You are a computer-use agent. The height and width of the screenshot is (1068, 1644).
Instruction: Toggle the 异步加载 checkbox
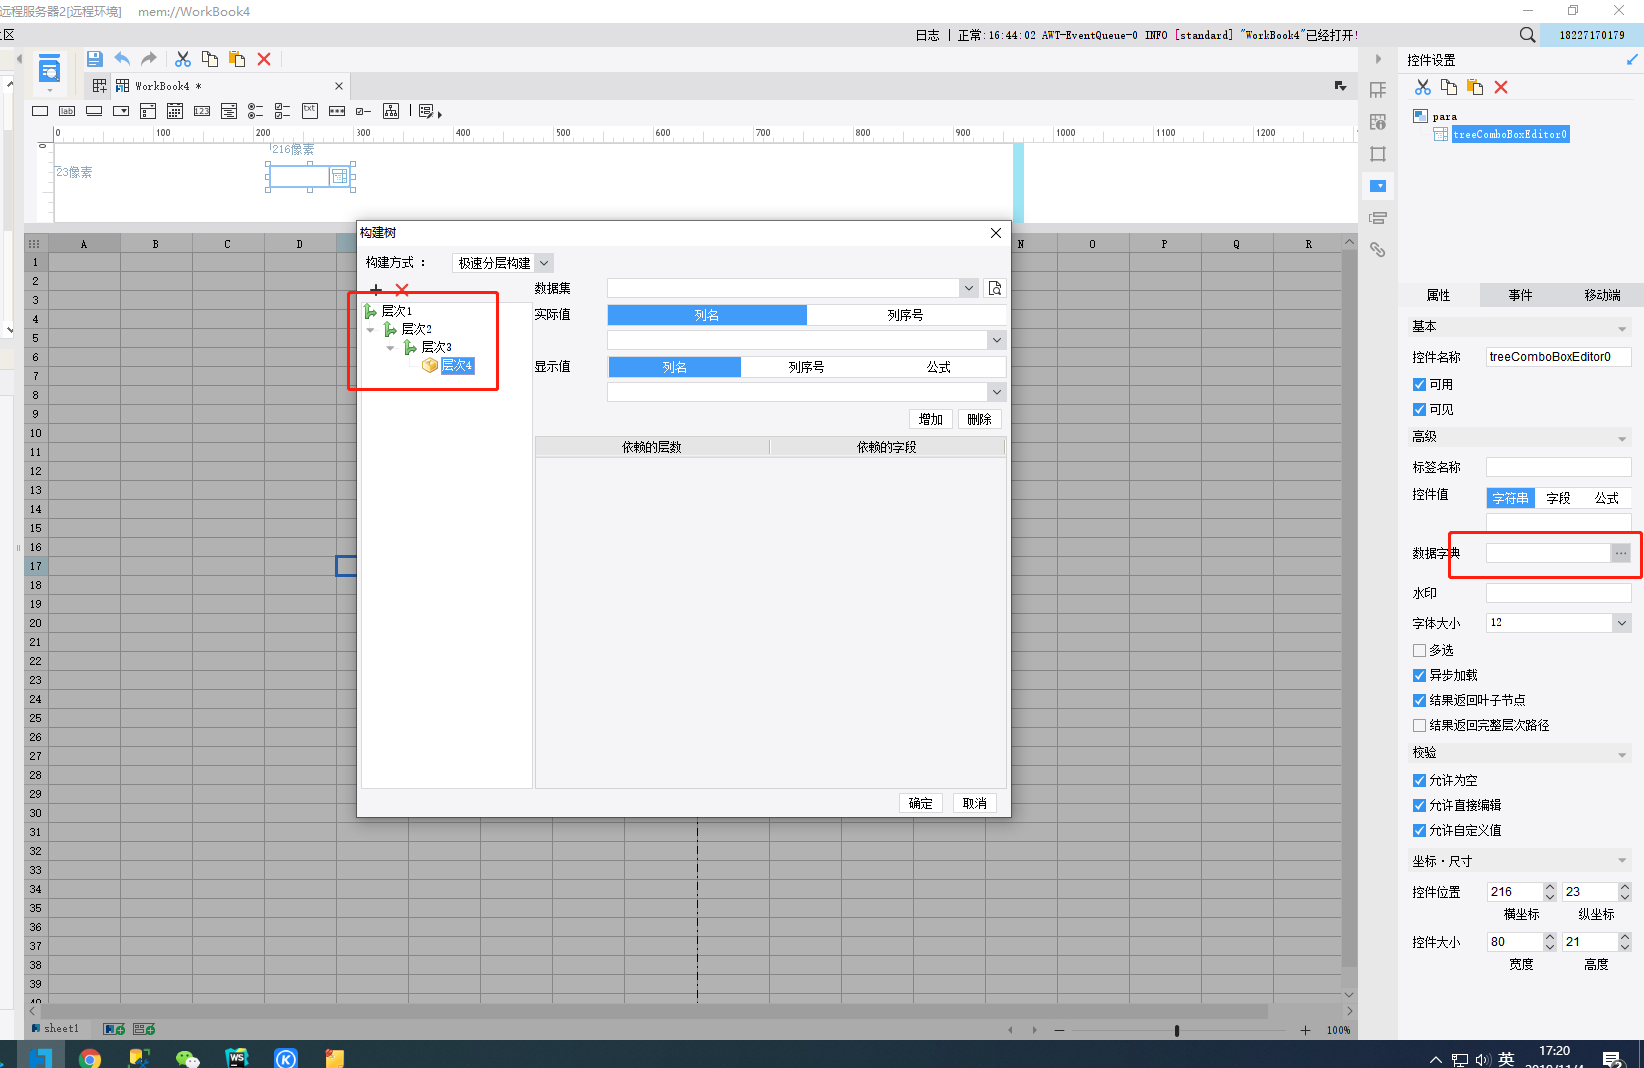1419,675
